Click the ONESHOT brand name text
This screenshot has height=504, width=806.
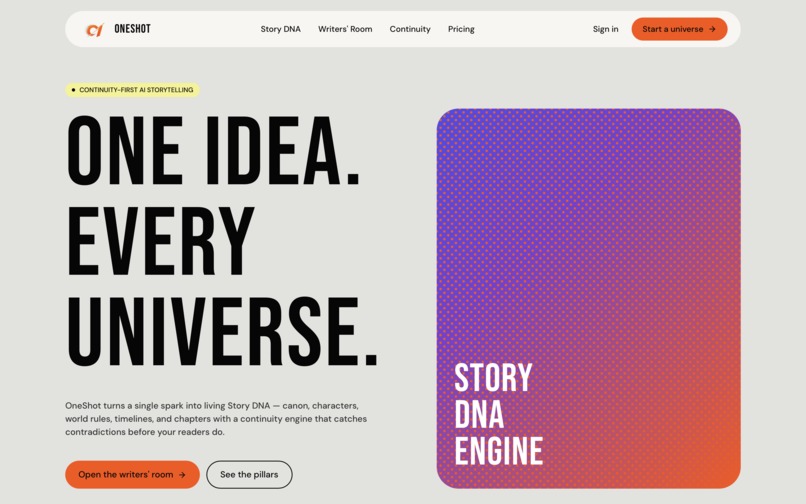(132, 29)
